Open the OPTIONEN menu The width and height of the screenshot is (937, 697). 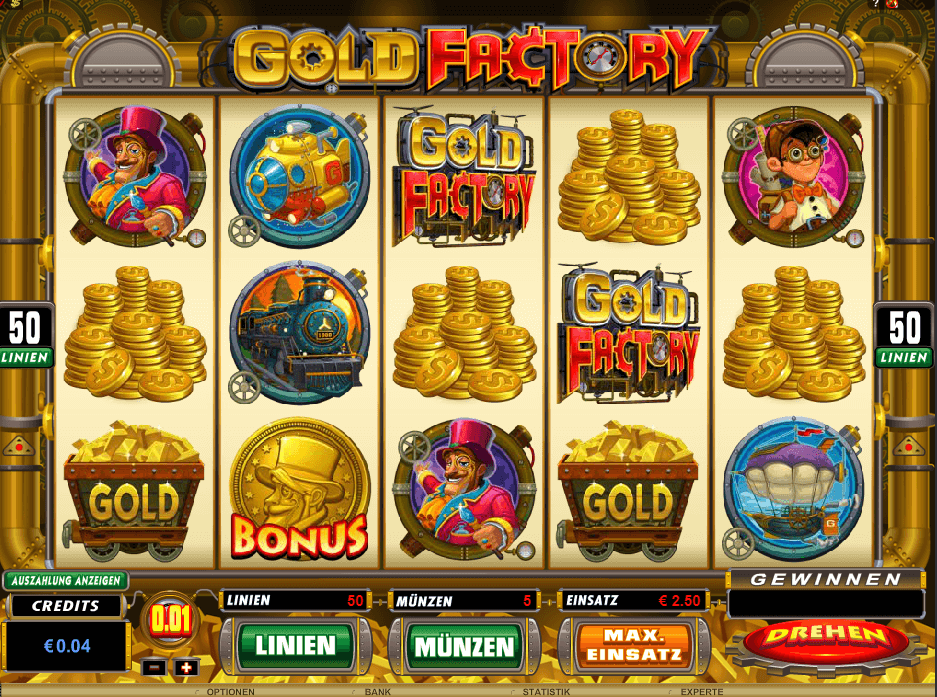(230, 692)
